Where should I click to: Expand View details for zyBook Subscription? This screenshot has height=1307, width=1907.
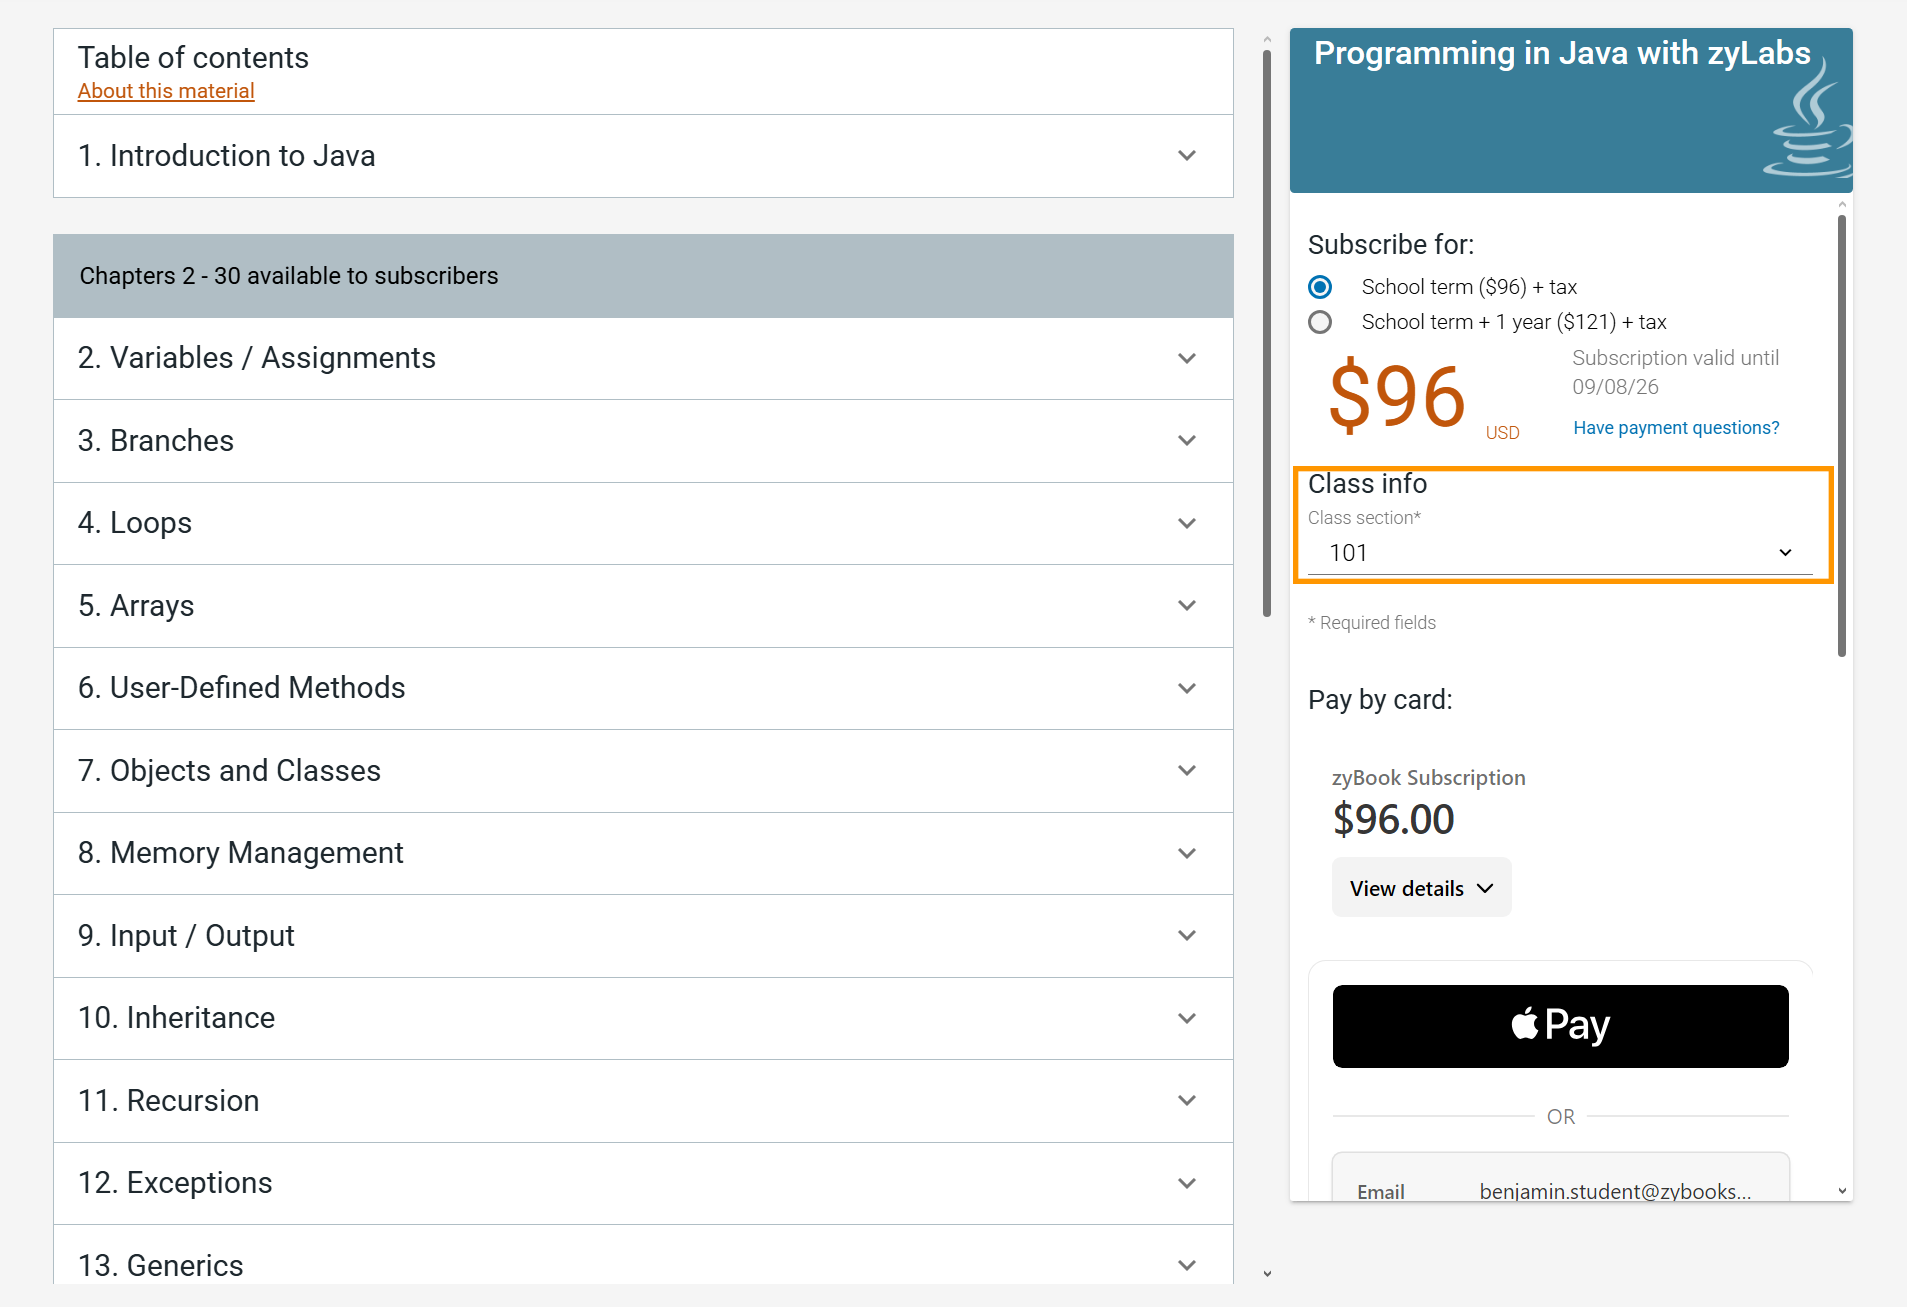click(1421, 888)
